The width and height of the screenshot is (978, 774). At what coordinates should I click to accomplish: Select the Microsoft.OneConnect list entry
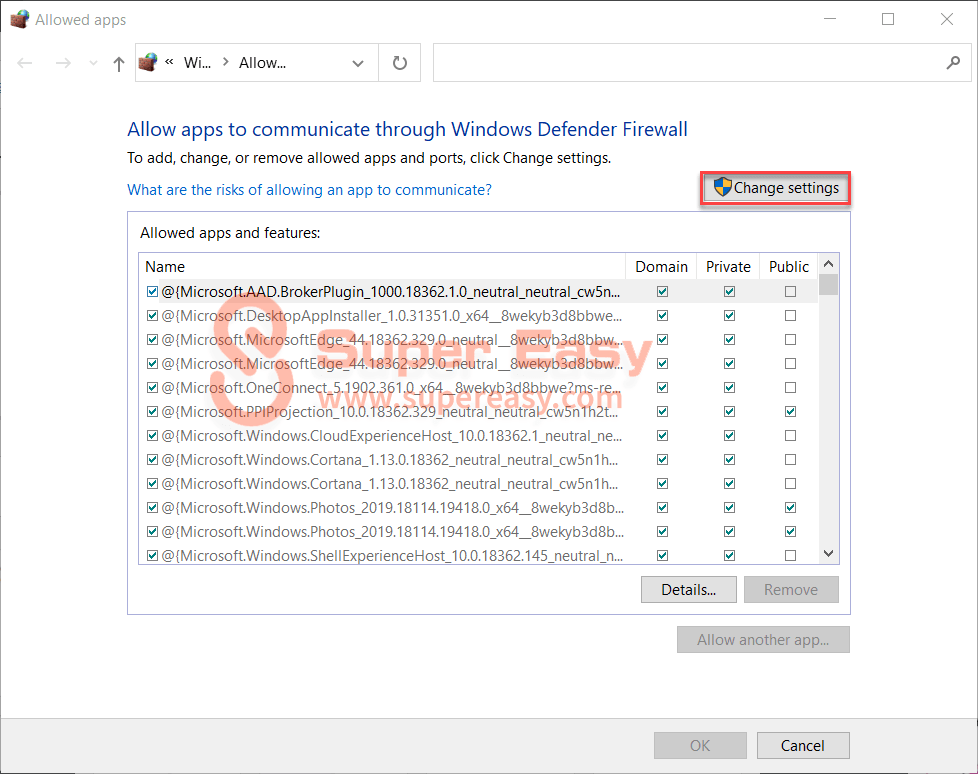point(391,387)
